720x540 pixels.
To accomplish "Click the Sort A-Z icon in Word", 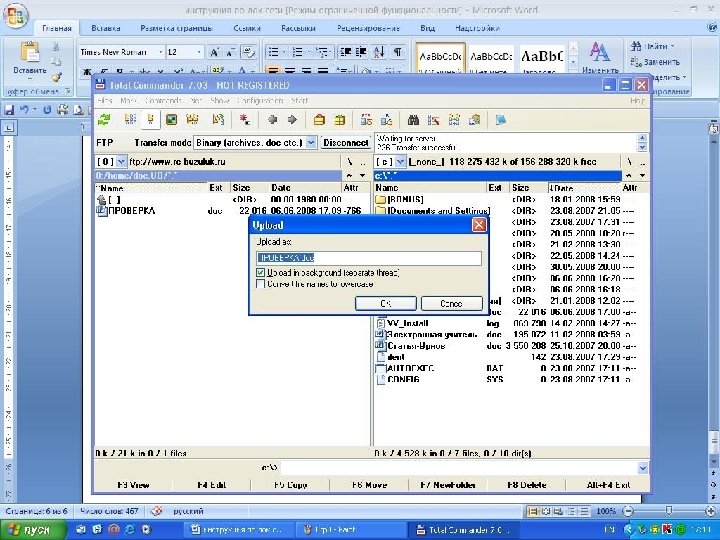I will (378, 52).
